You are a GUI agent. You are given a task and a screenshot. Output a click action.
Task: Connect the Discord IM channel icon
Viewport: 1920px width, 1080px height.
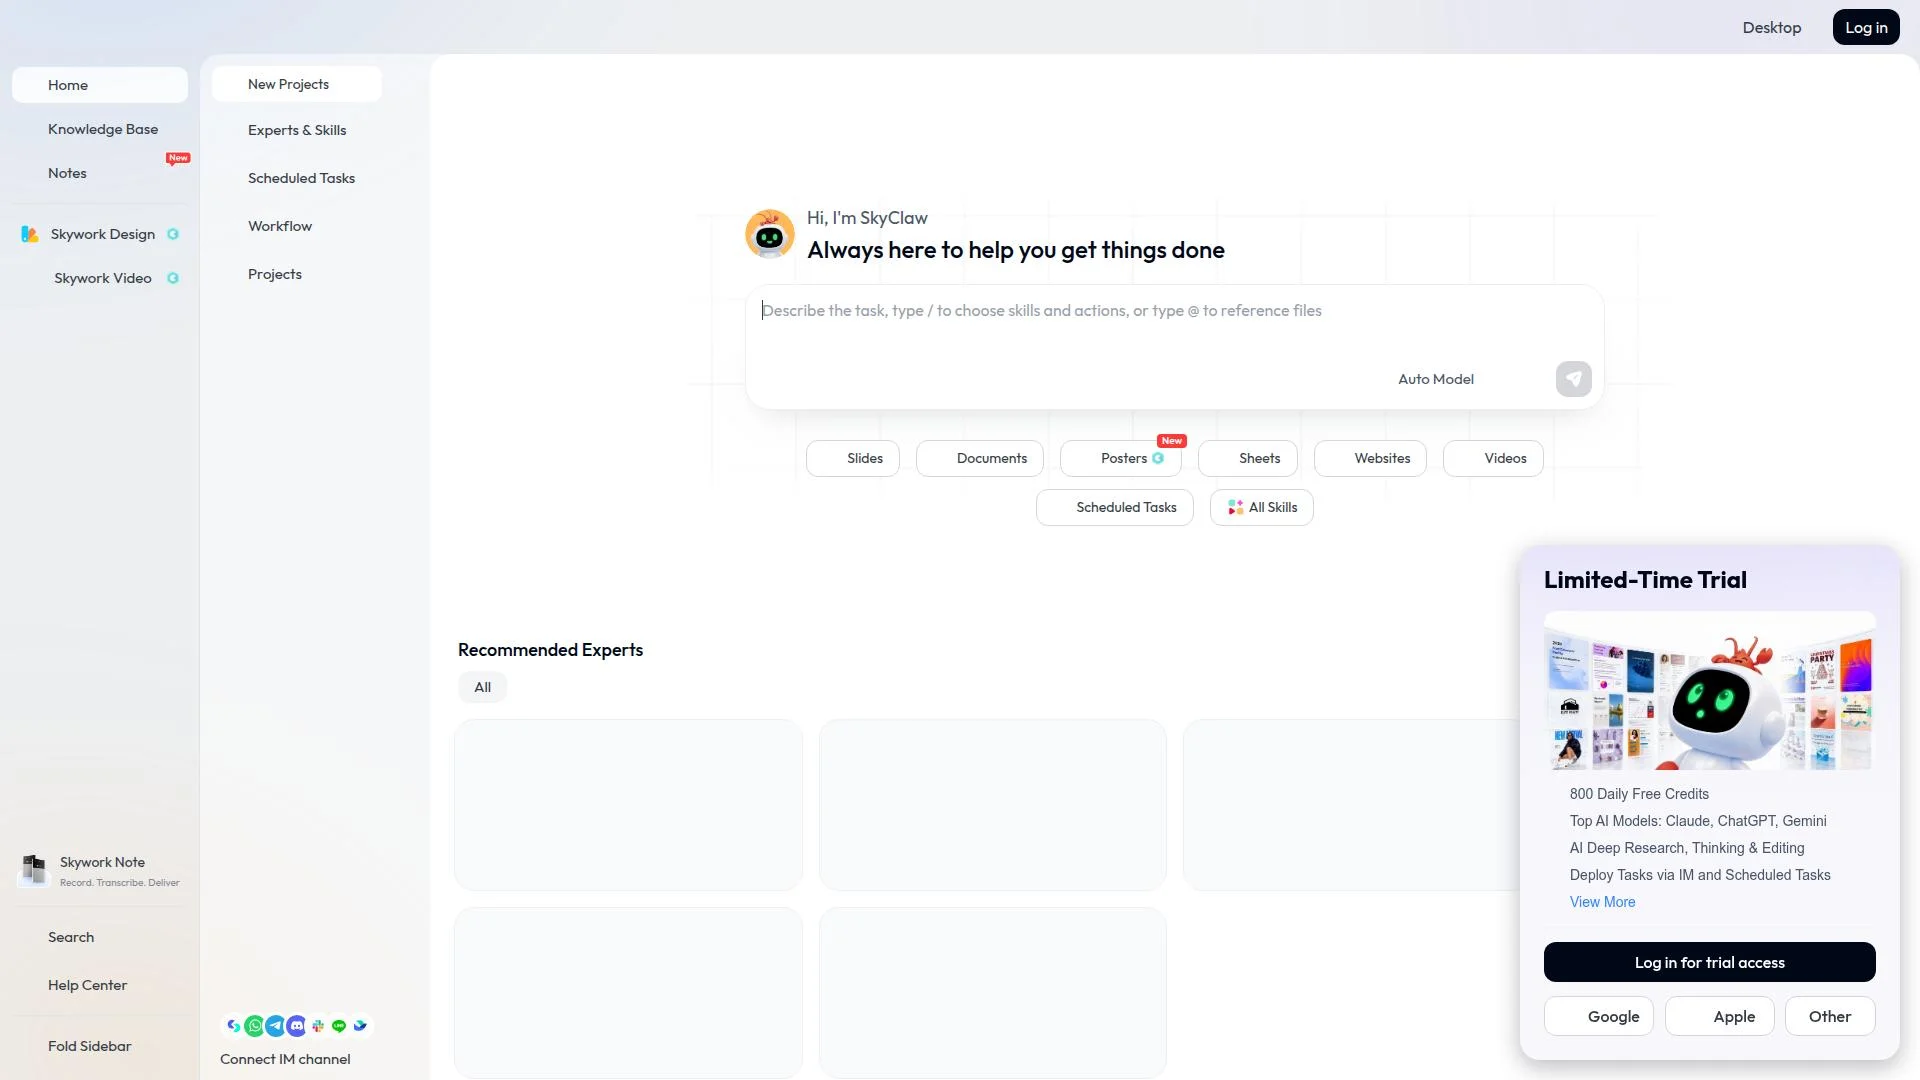tap(296, 1026)
